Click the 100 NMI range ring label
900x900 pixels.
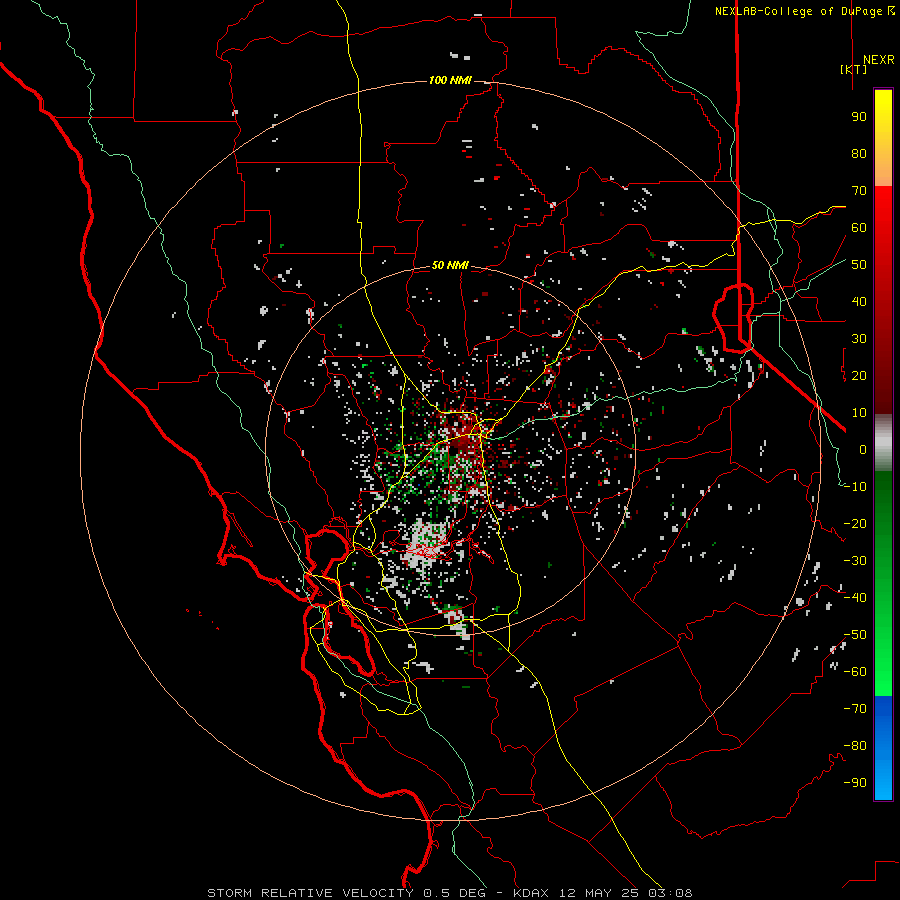[x=450, y=80]
